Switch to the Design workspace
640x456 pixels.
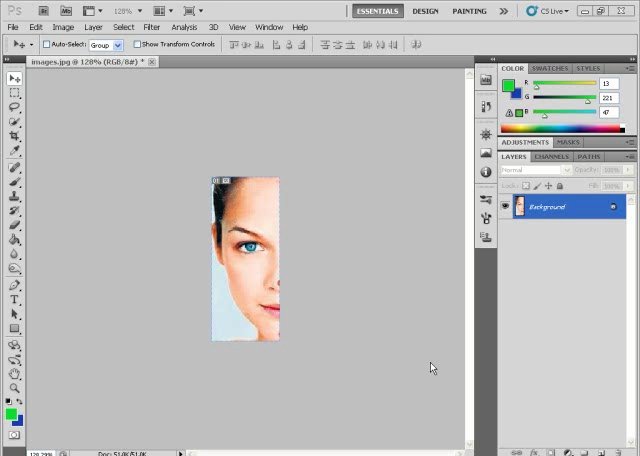[425, 11]
